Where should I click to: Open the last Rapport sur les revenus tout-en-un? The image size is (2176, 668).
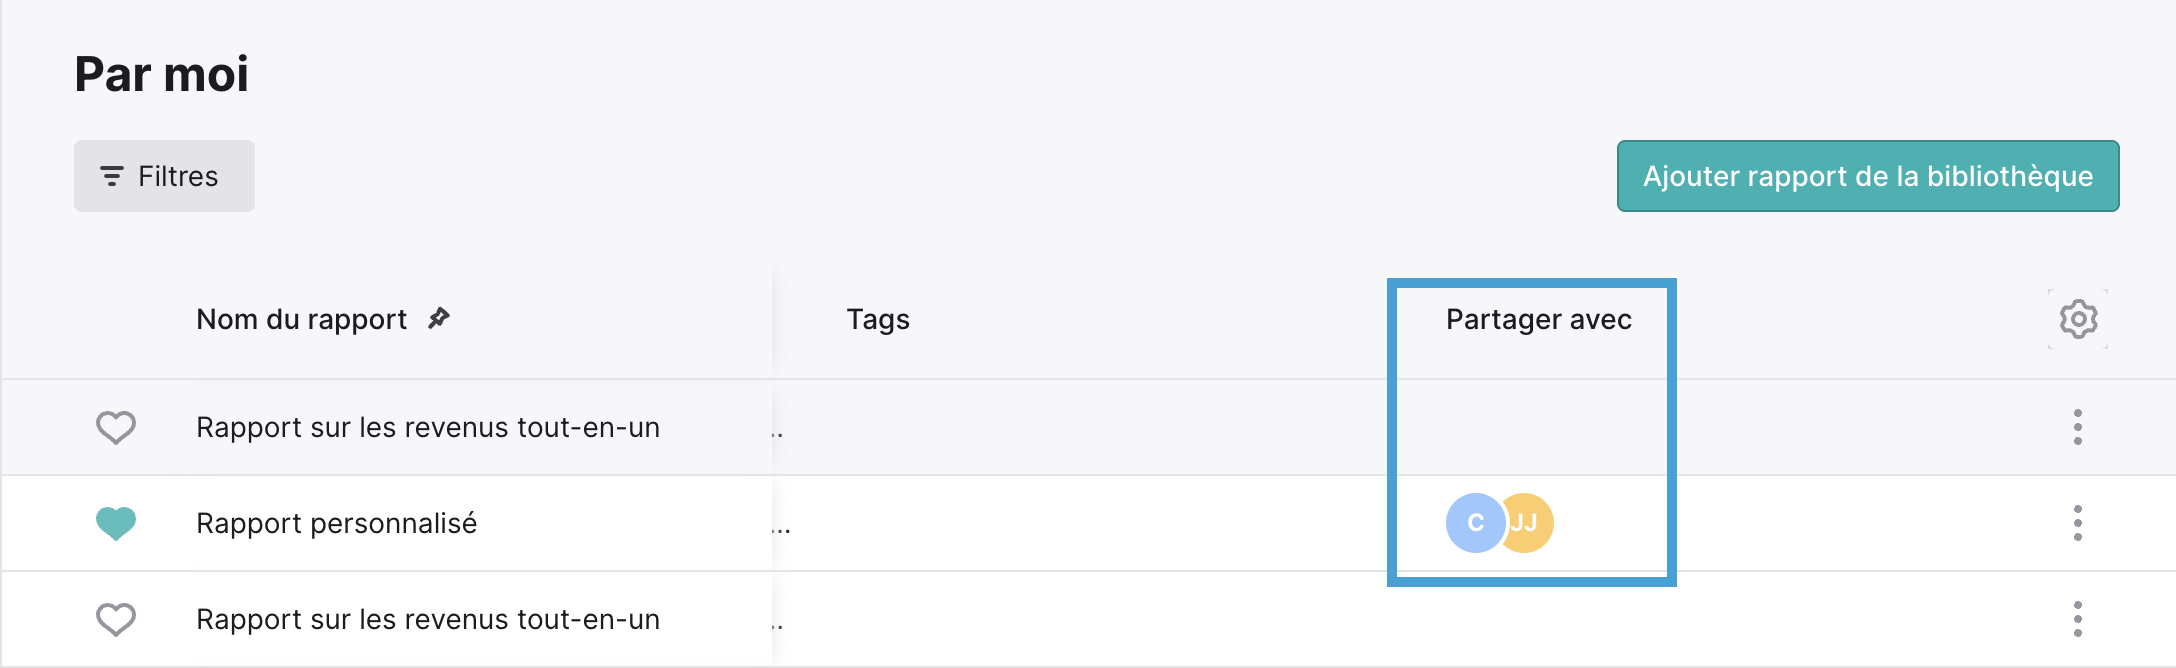428,619
